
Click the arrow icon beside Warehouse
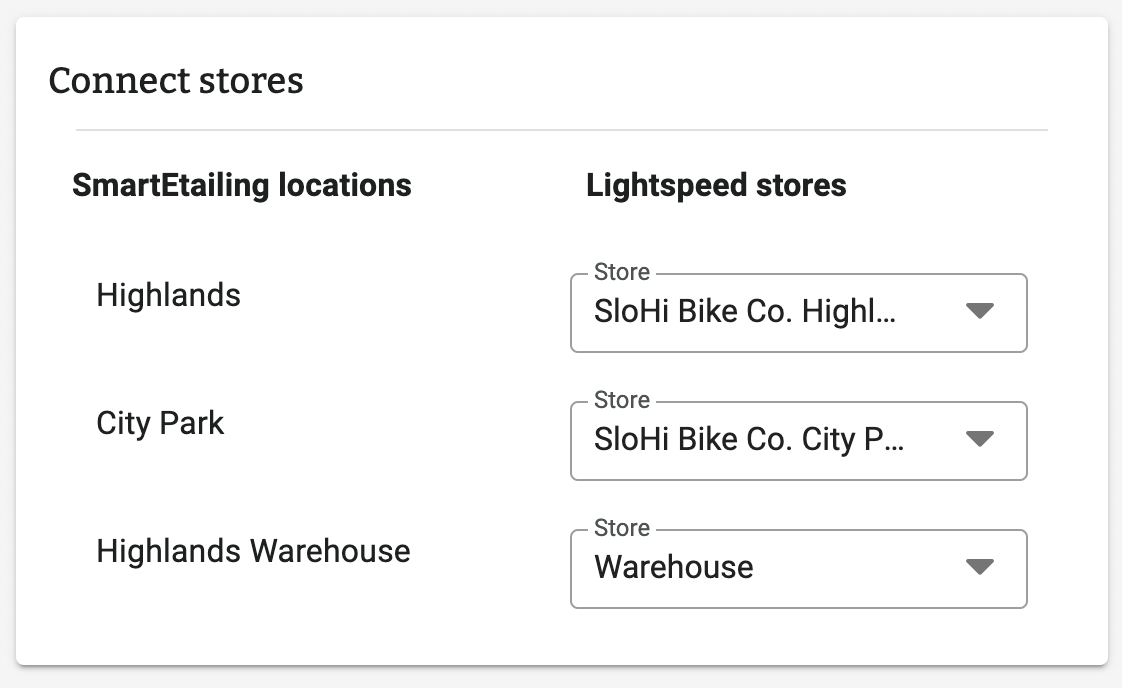click(979, 567)
